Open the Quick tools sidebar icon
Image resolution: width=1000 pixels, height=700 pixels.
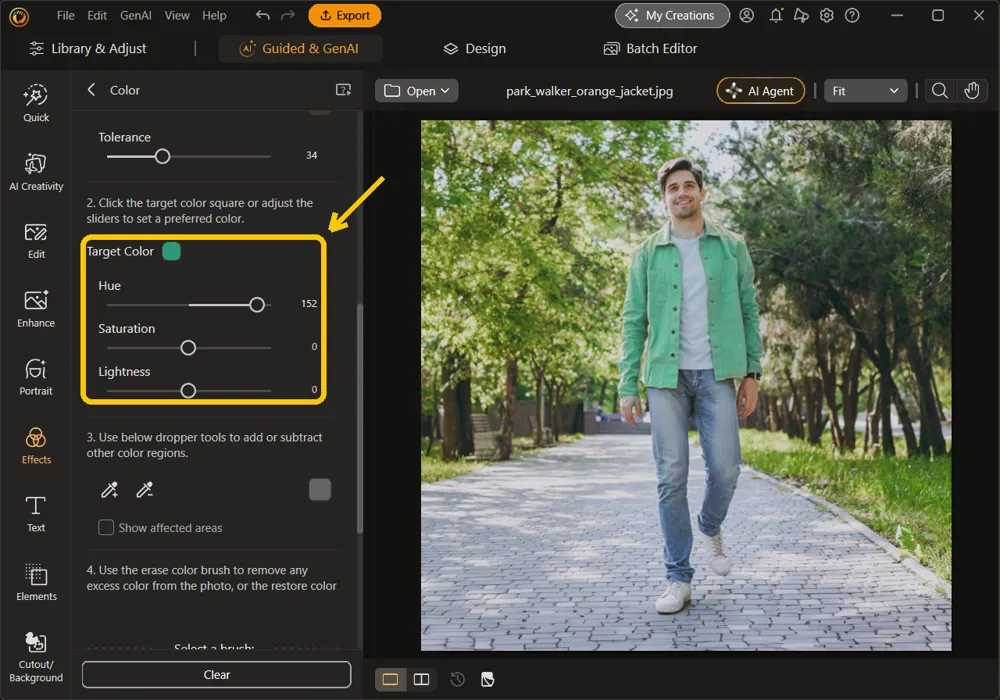[x=36, y=103]
